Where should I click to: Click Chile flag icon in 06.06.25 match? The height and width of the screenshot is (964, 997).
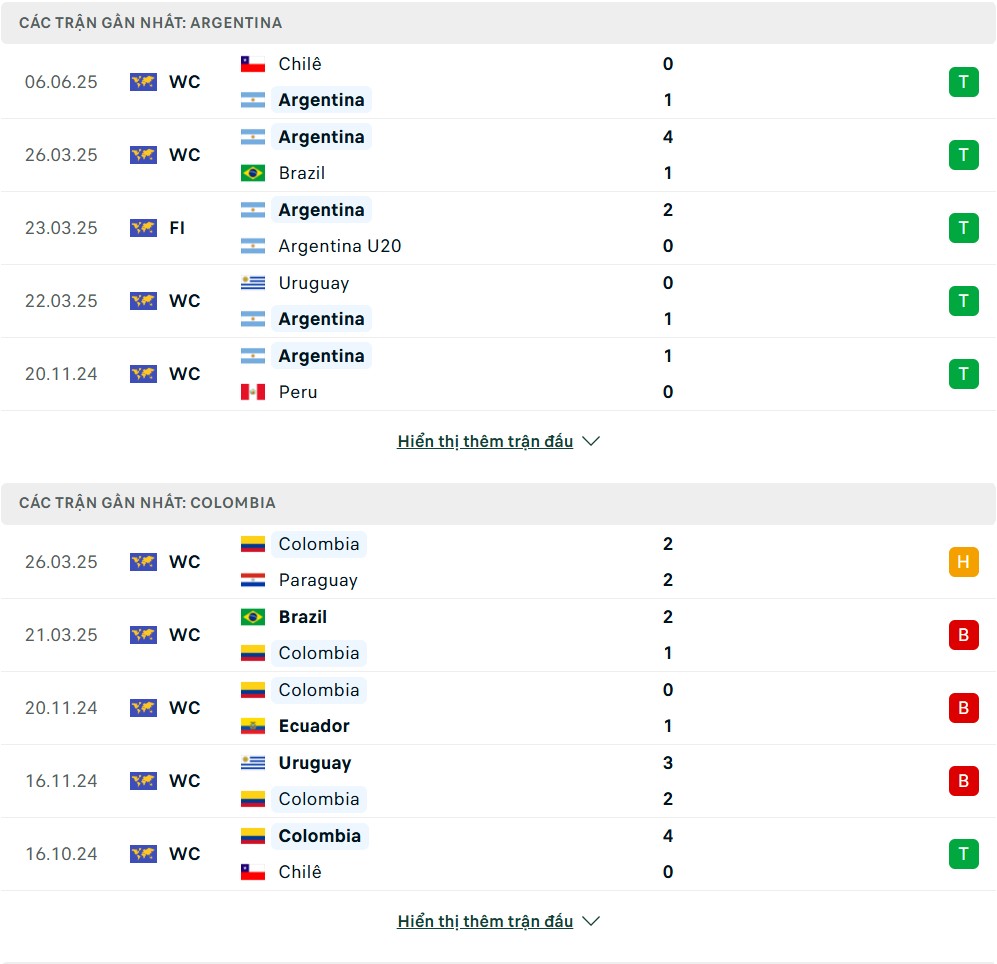pyautogui.click(x=252, y=64)
